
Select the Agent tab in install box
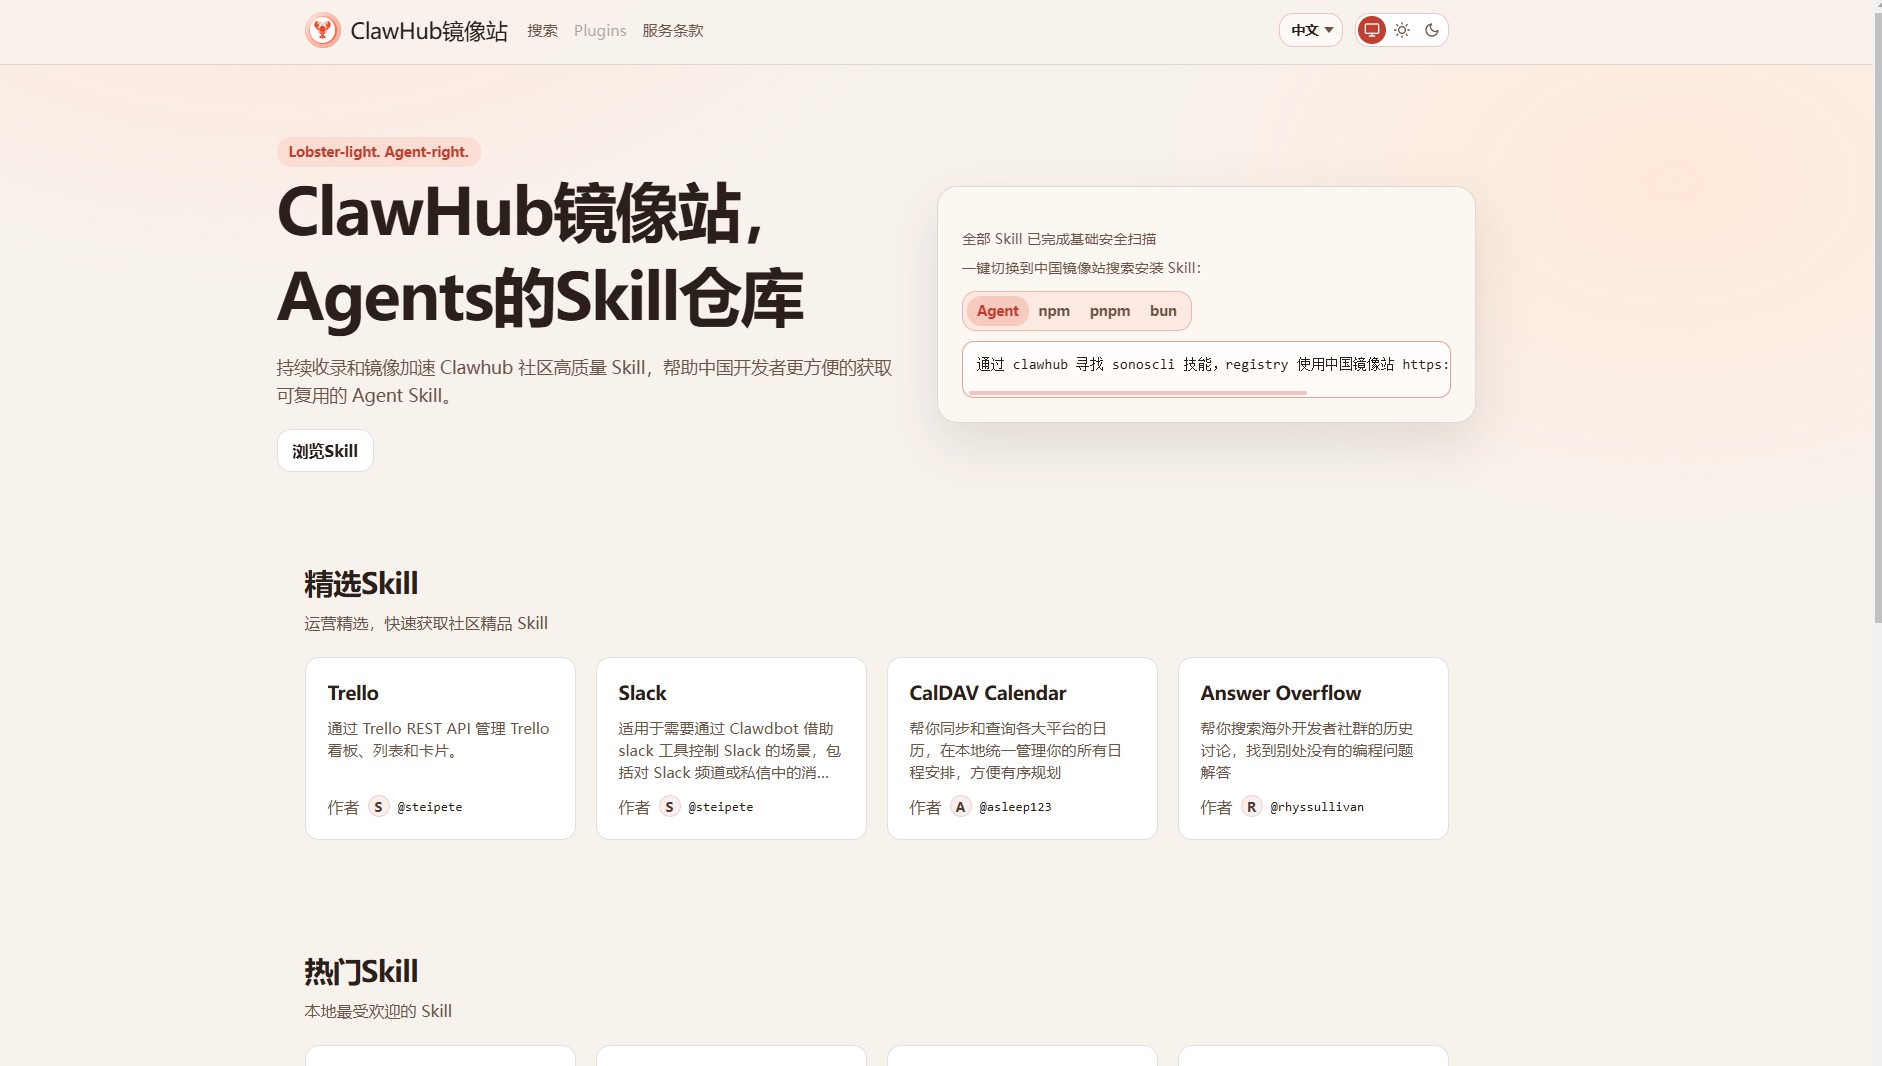[x=997, y=311]
